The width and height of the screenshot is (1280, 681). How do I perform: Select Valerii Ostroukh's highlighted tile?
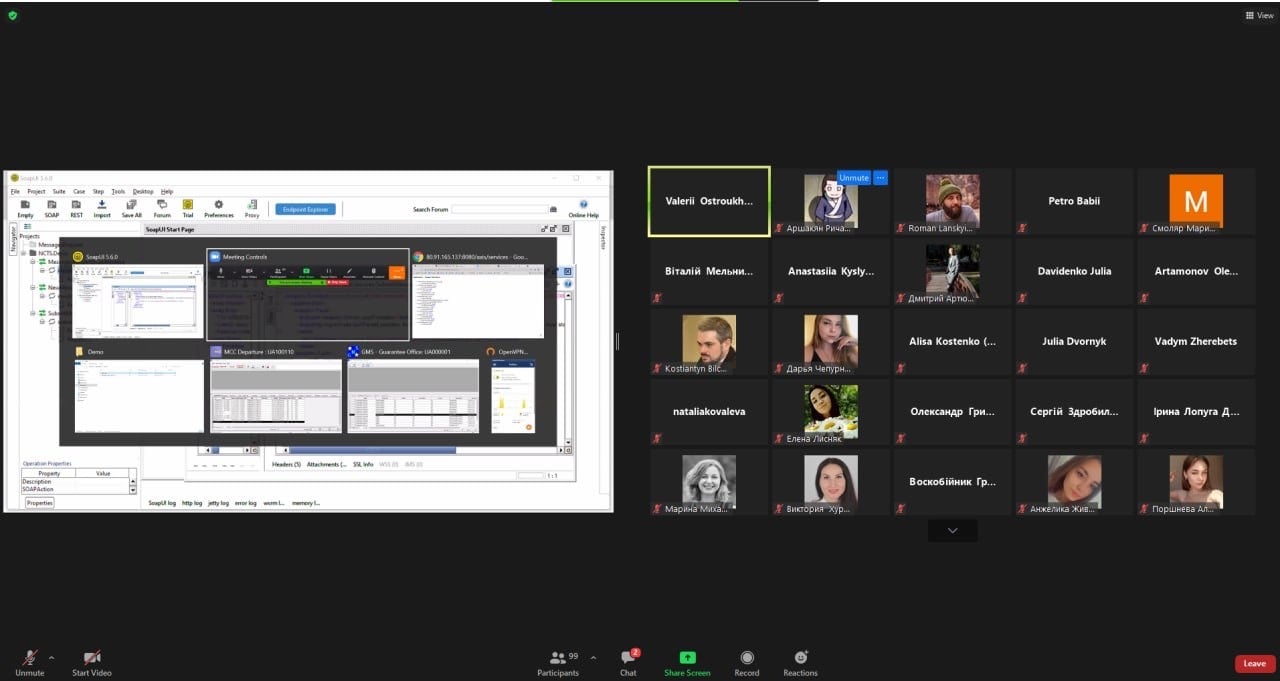tap(709, 201)
